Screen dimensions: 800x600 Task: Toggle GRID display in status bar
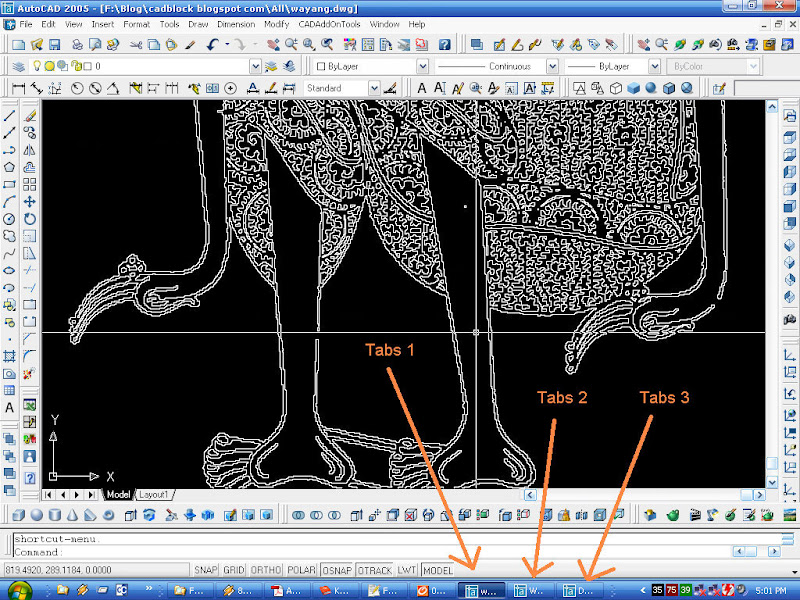tap(234, 570)
